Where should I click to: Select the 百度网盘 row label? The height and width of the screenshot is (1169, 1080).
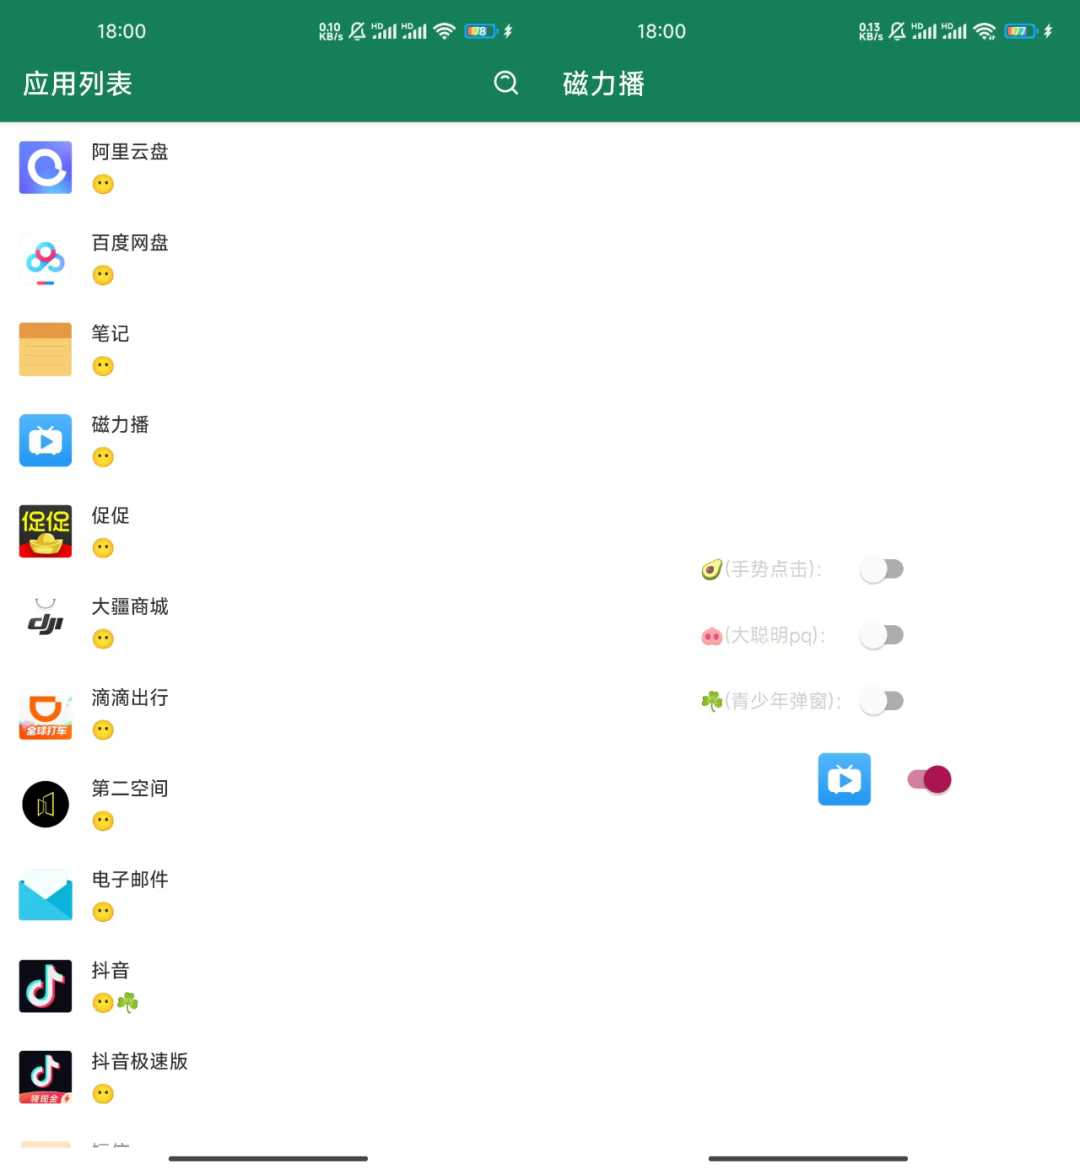pos(130,242)
